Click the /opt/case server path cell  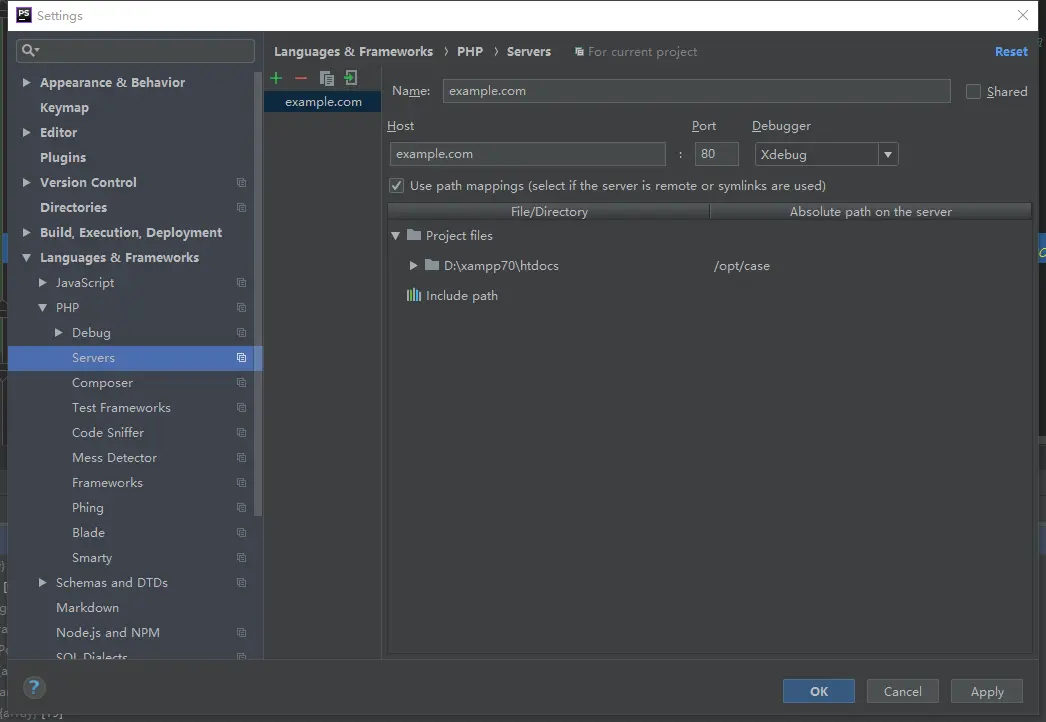[741, 266]
